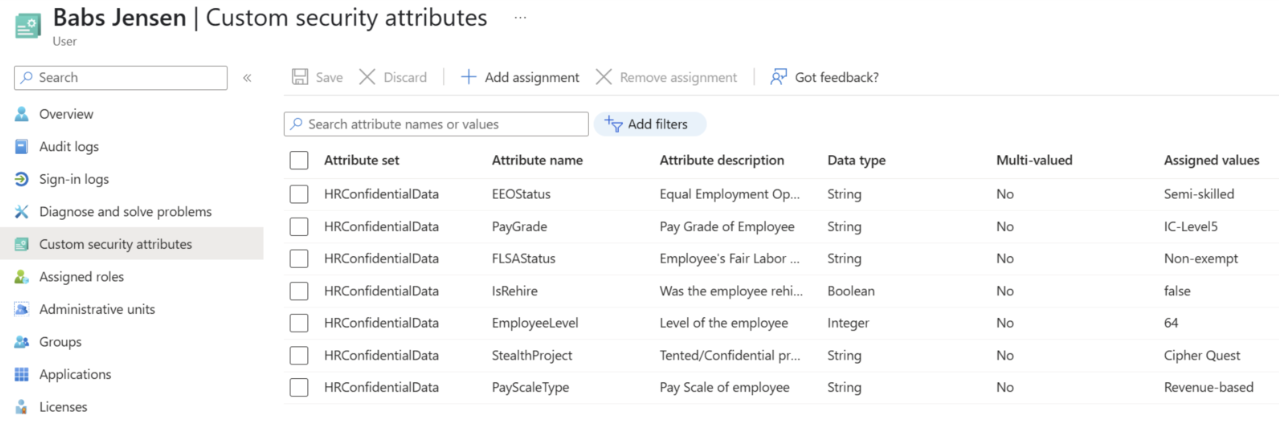
Task: Select the PayGrade row checkbox
Action: (x=299, y=227)
